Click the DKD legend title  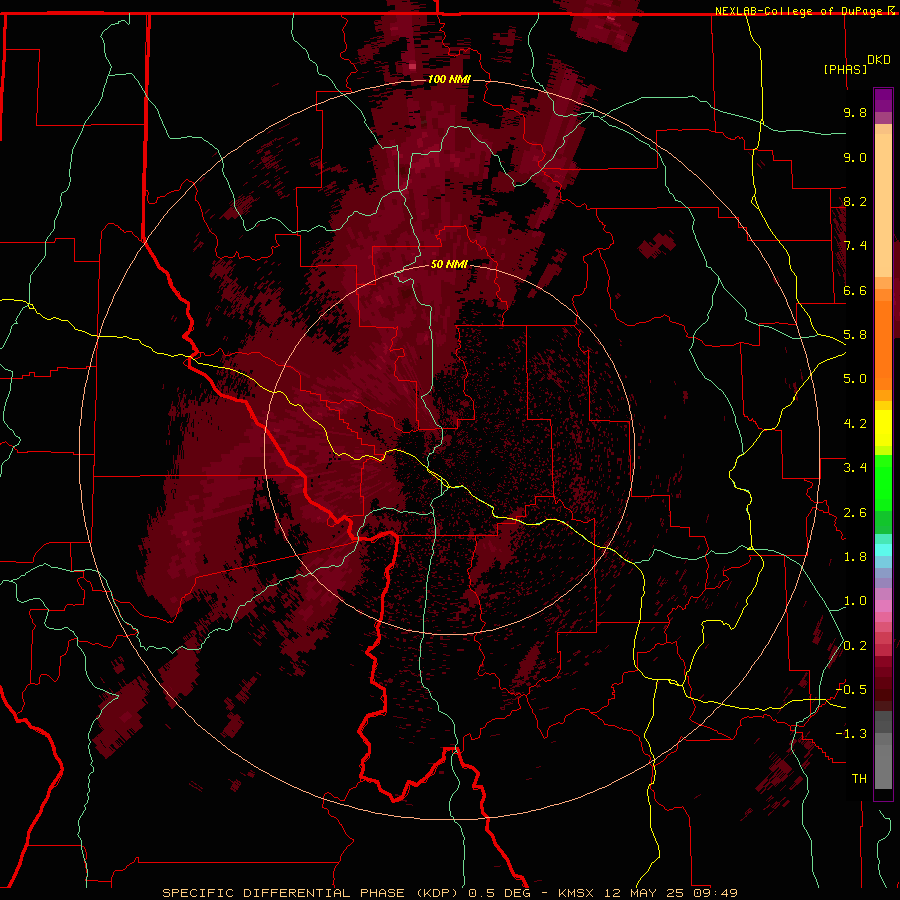coord(879,60)
